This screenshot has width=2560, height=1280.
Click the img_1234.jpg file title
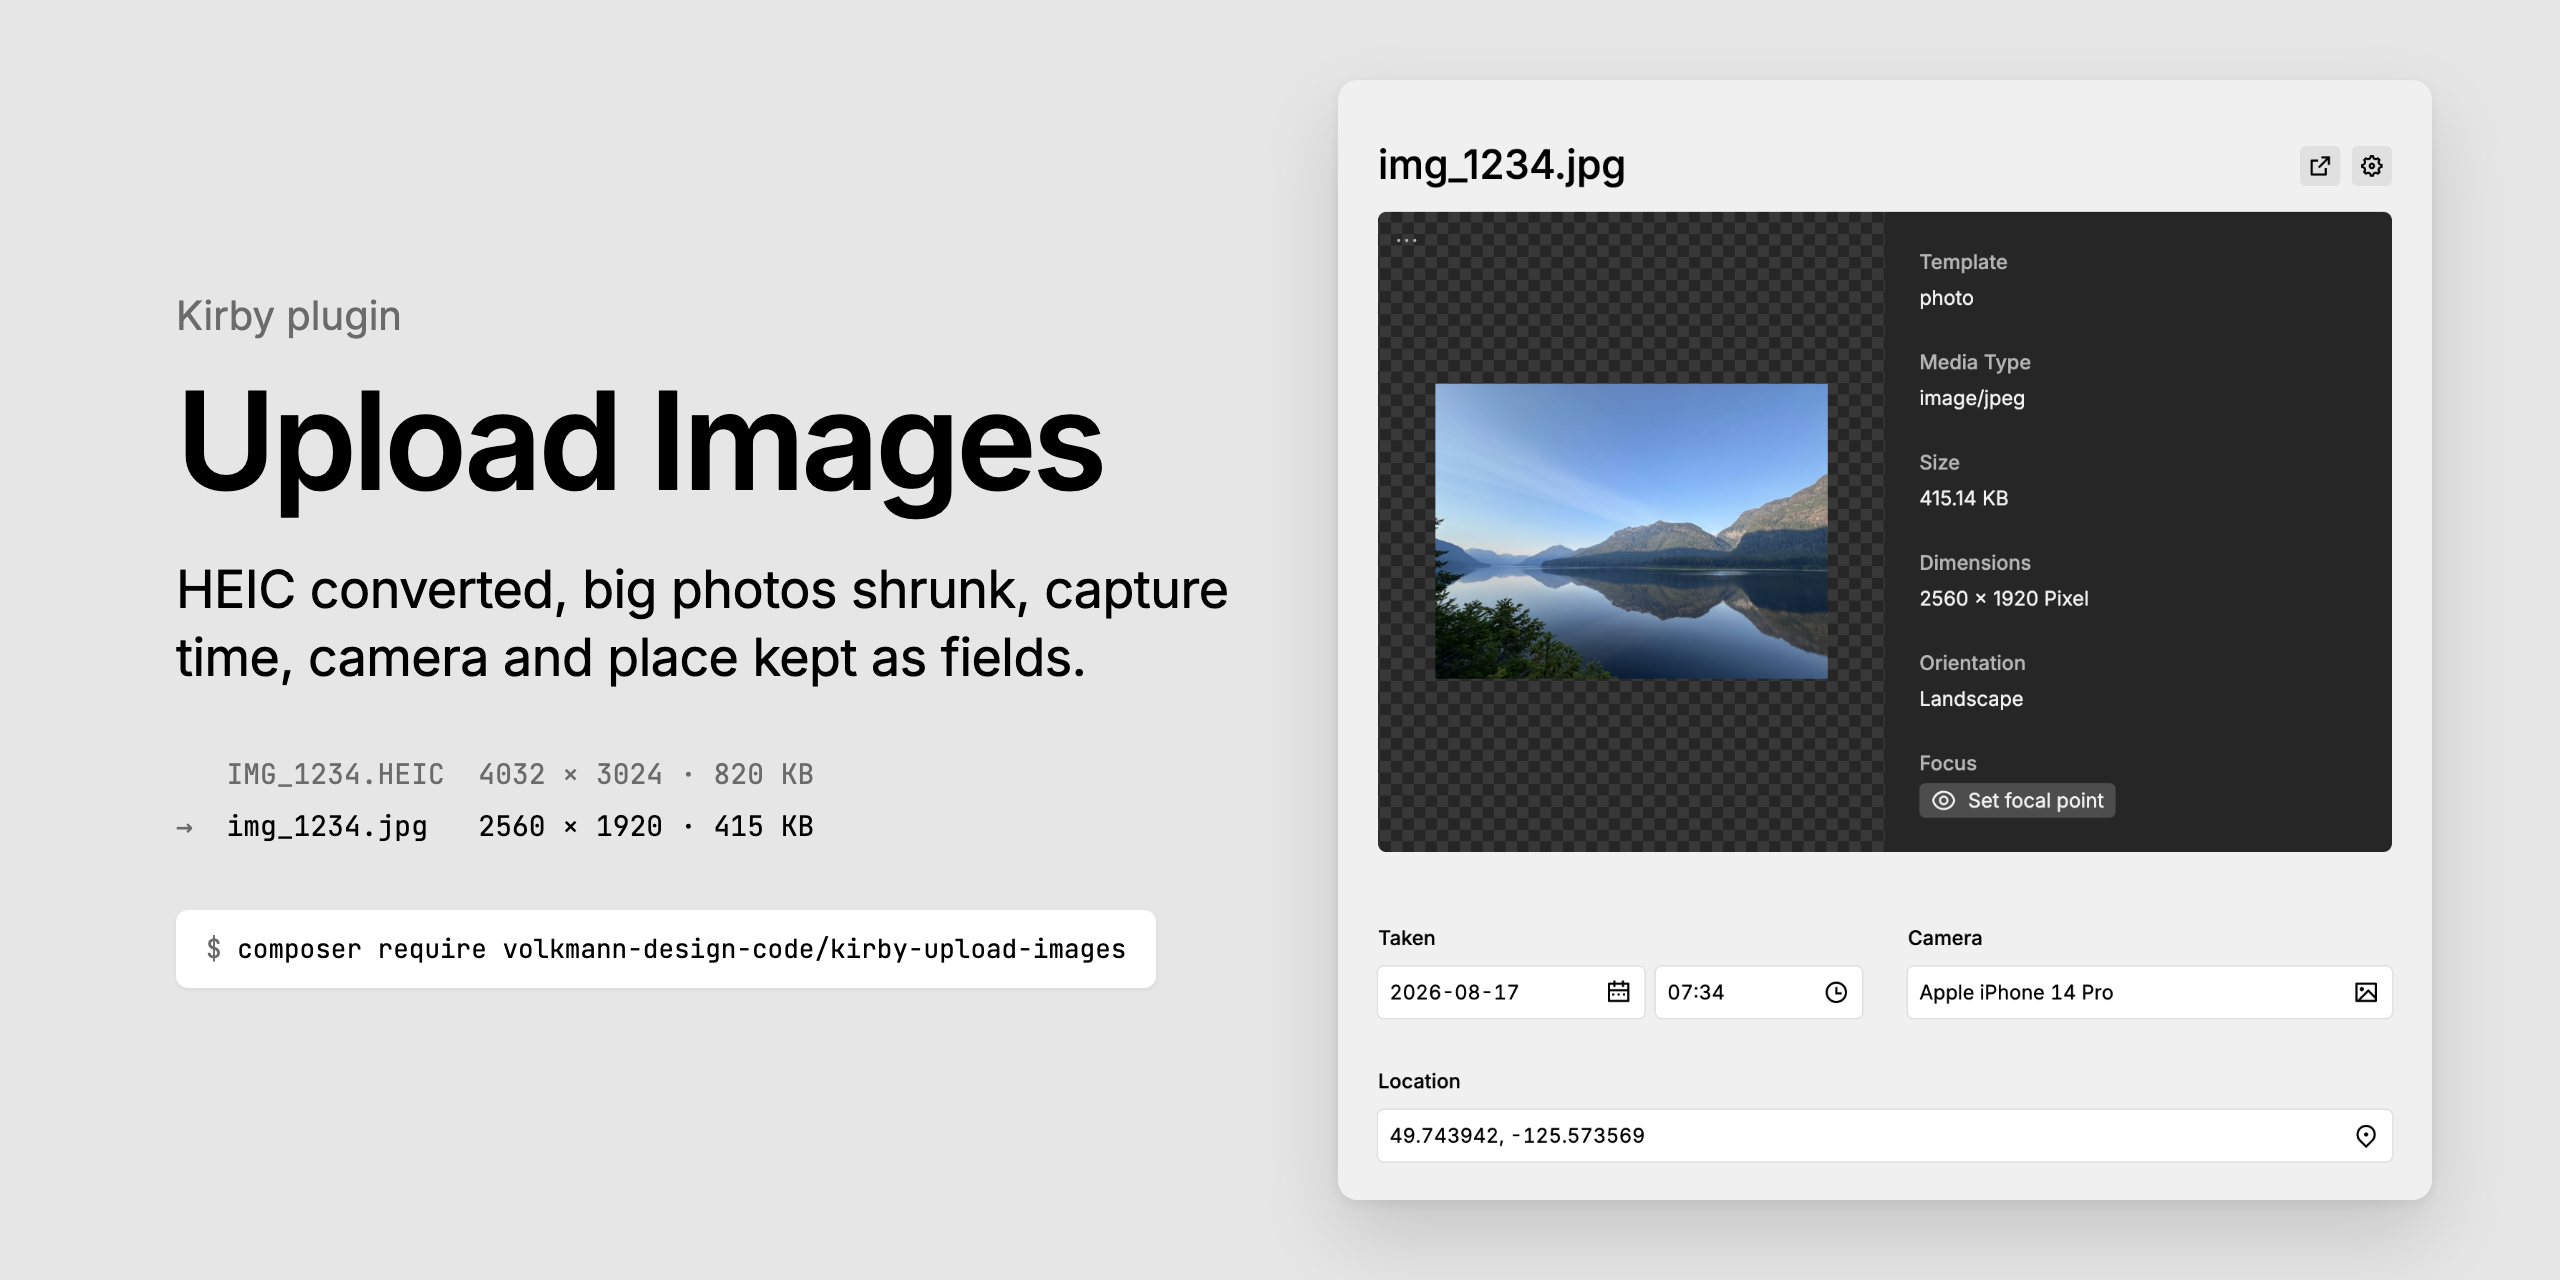tap(1501, 165)
